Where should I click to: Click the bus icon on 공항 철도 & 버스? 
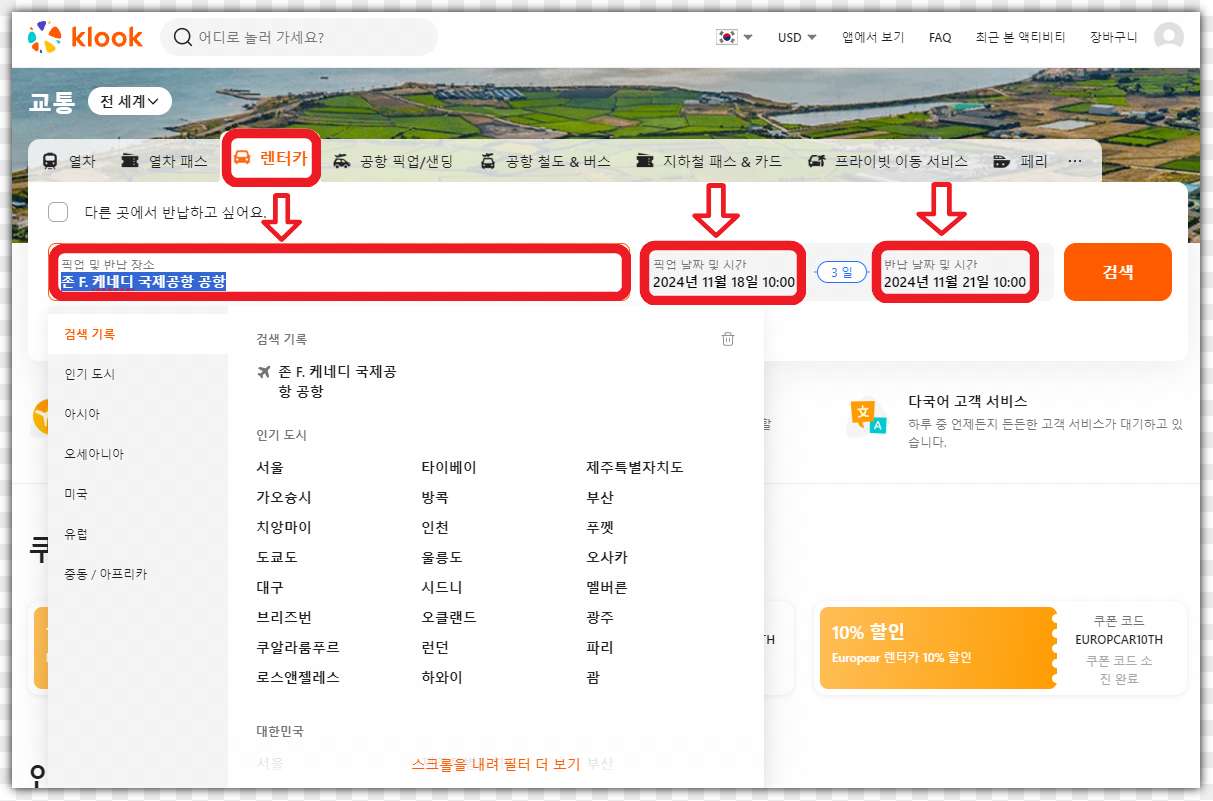[x=488, y=161]
